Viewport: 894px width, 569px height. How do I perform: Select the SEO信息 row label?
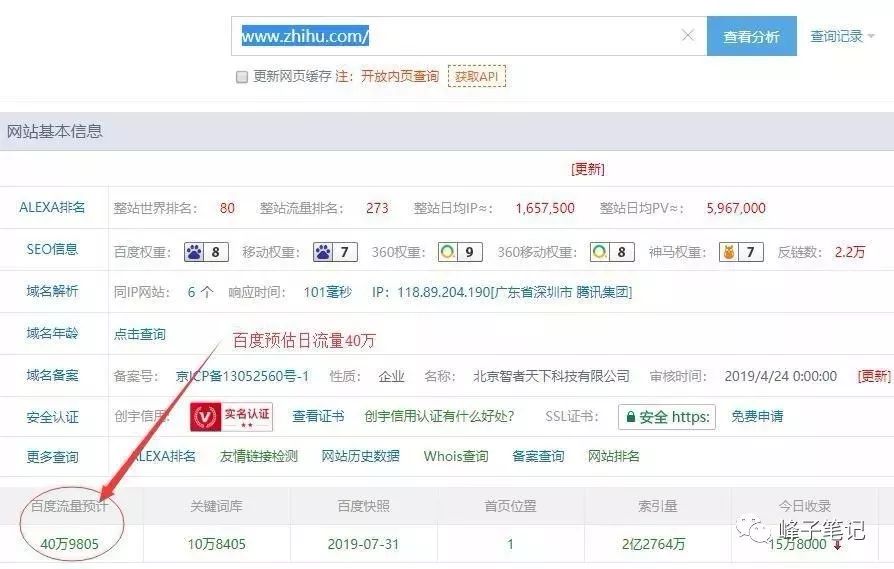(52, 249)
